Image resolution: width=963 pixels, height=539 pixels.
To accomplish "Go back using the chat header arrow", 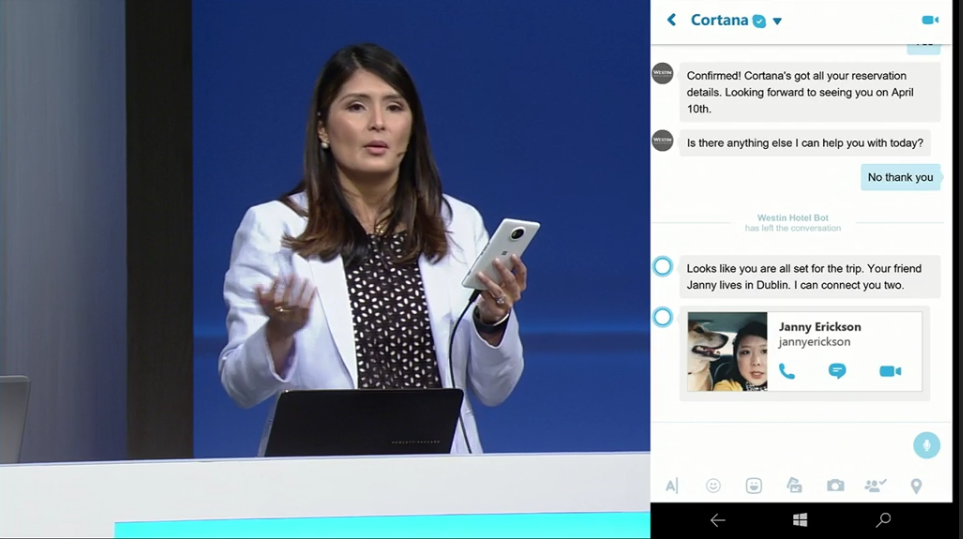I will tap(671, 20).
